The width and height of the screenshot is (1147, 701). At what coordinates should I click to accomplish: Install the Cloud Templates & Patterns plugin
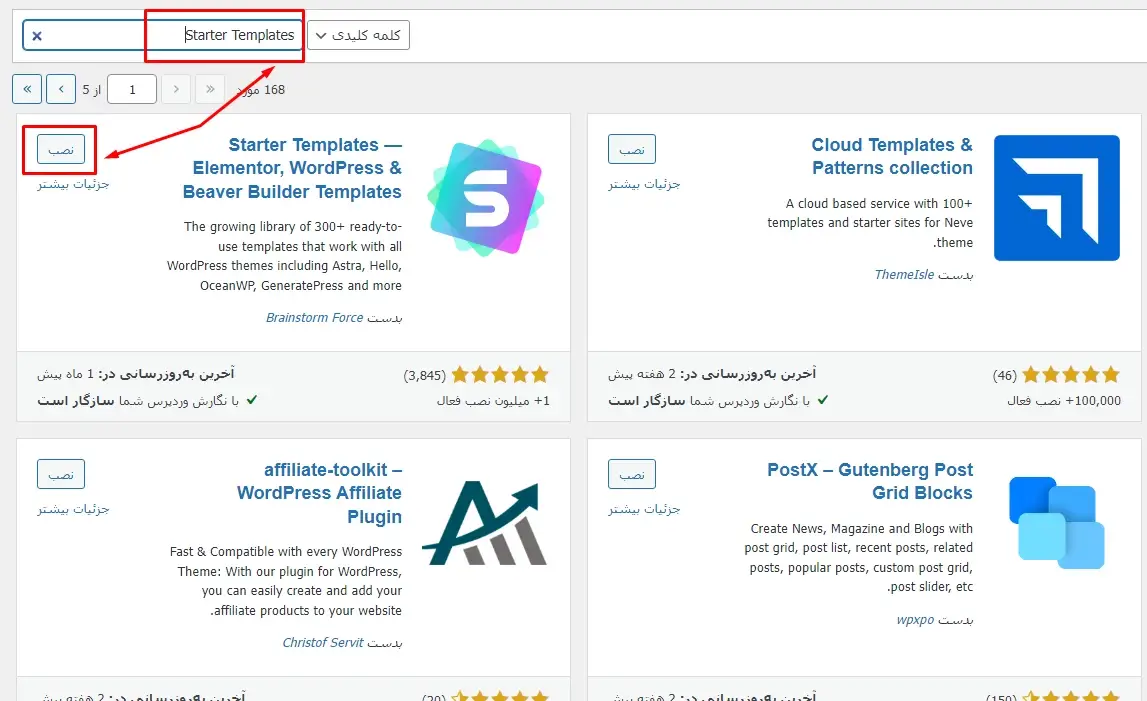(x=632, y=149)
